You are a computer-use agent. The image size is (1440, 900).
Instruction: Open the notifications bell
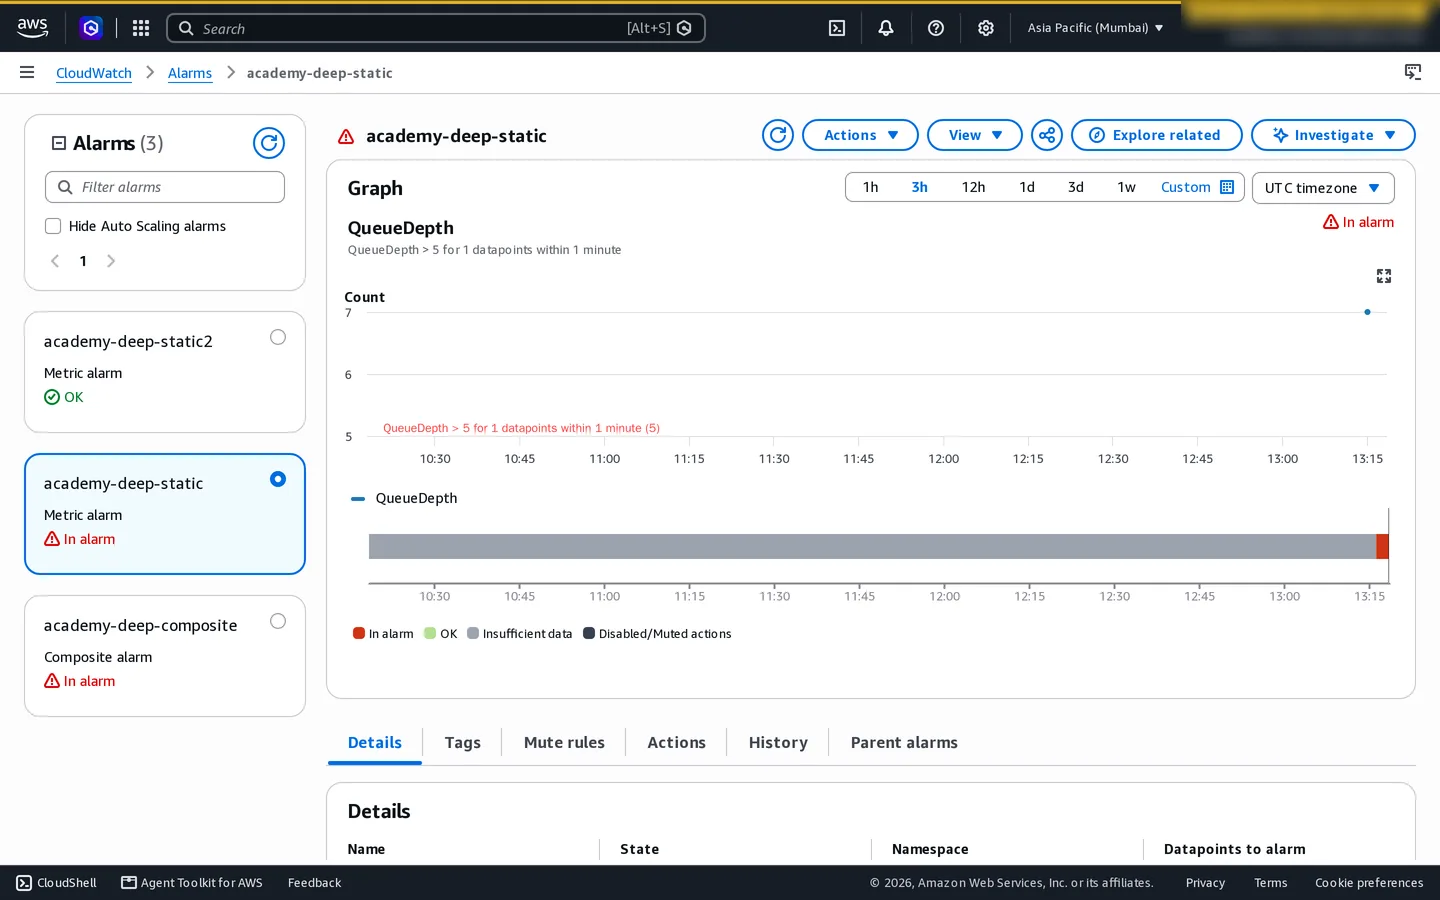[x=886, y=28]
